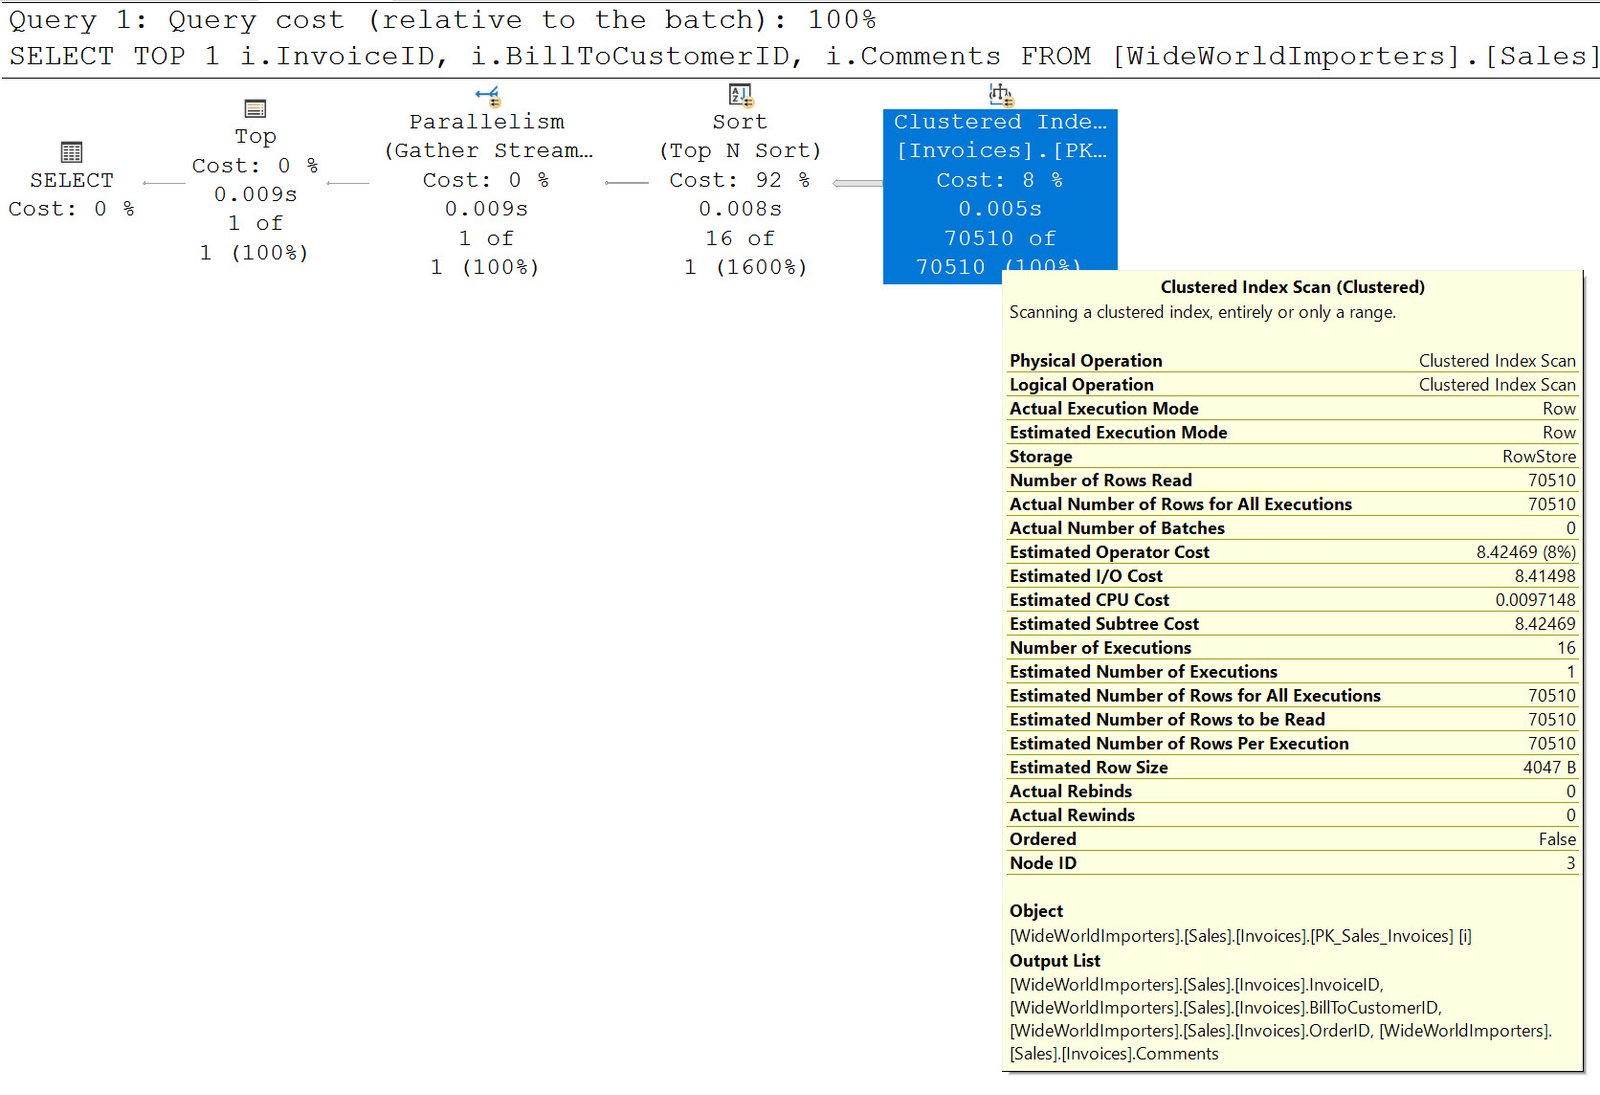
Task: Select the Sort operator icon
Action: click(740, 95)
